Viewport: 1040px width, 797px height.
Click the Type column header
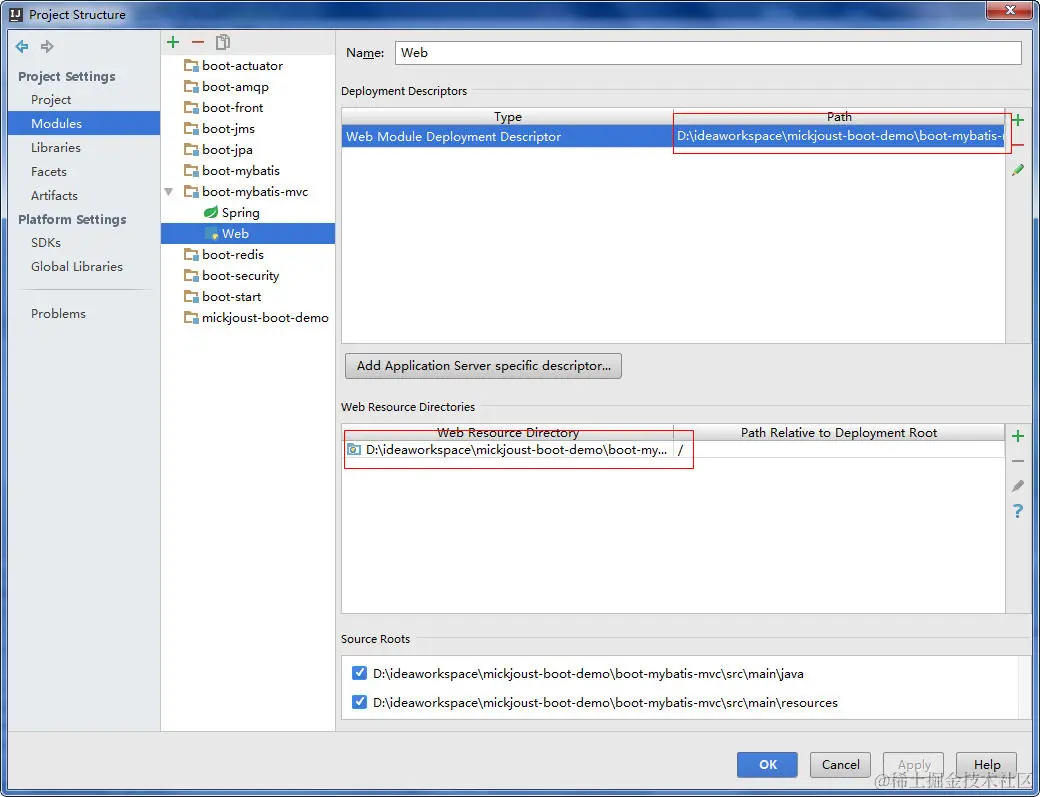(x=507, y=117)
